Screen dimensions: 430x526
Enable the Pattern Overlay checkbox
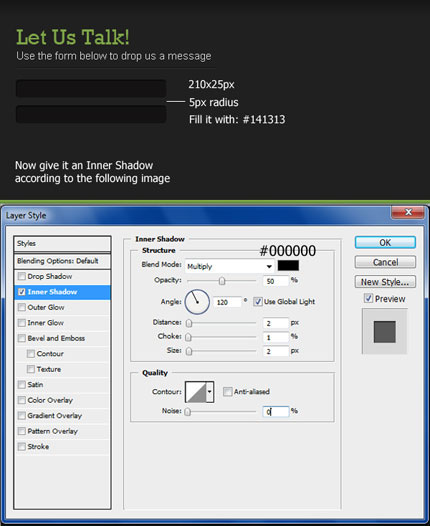(x=22, y=431)
